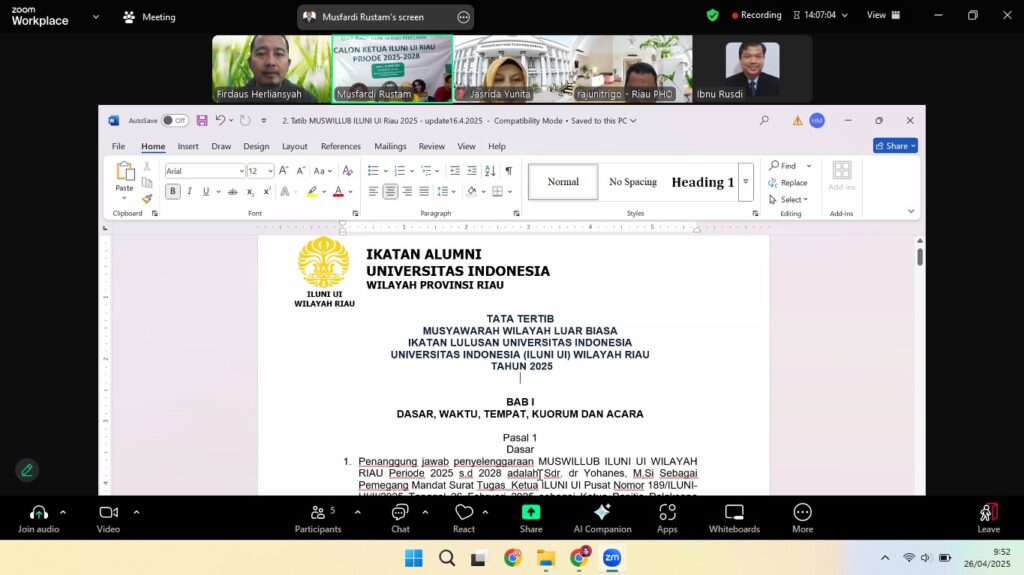
Task: Apply subscript formatting
Action: pyautogui.click(x=250, y=191)
